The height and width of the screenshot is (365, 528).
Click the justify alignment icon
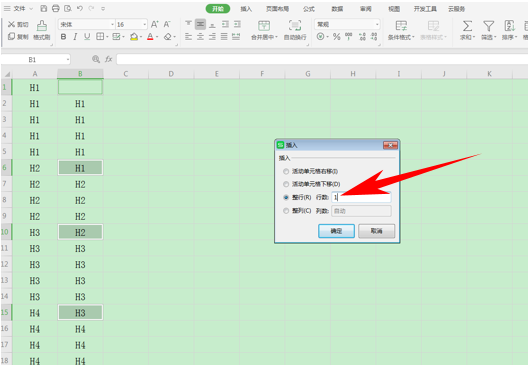coord(224,37)
